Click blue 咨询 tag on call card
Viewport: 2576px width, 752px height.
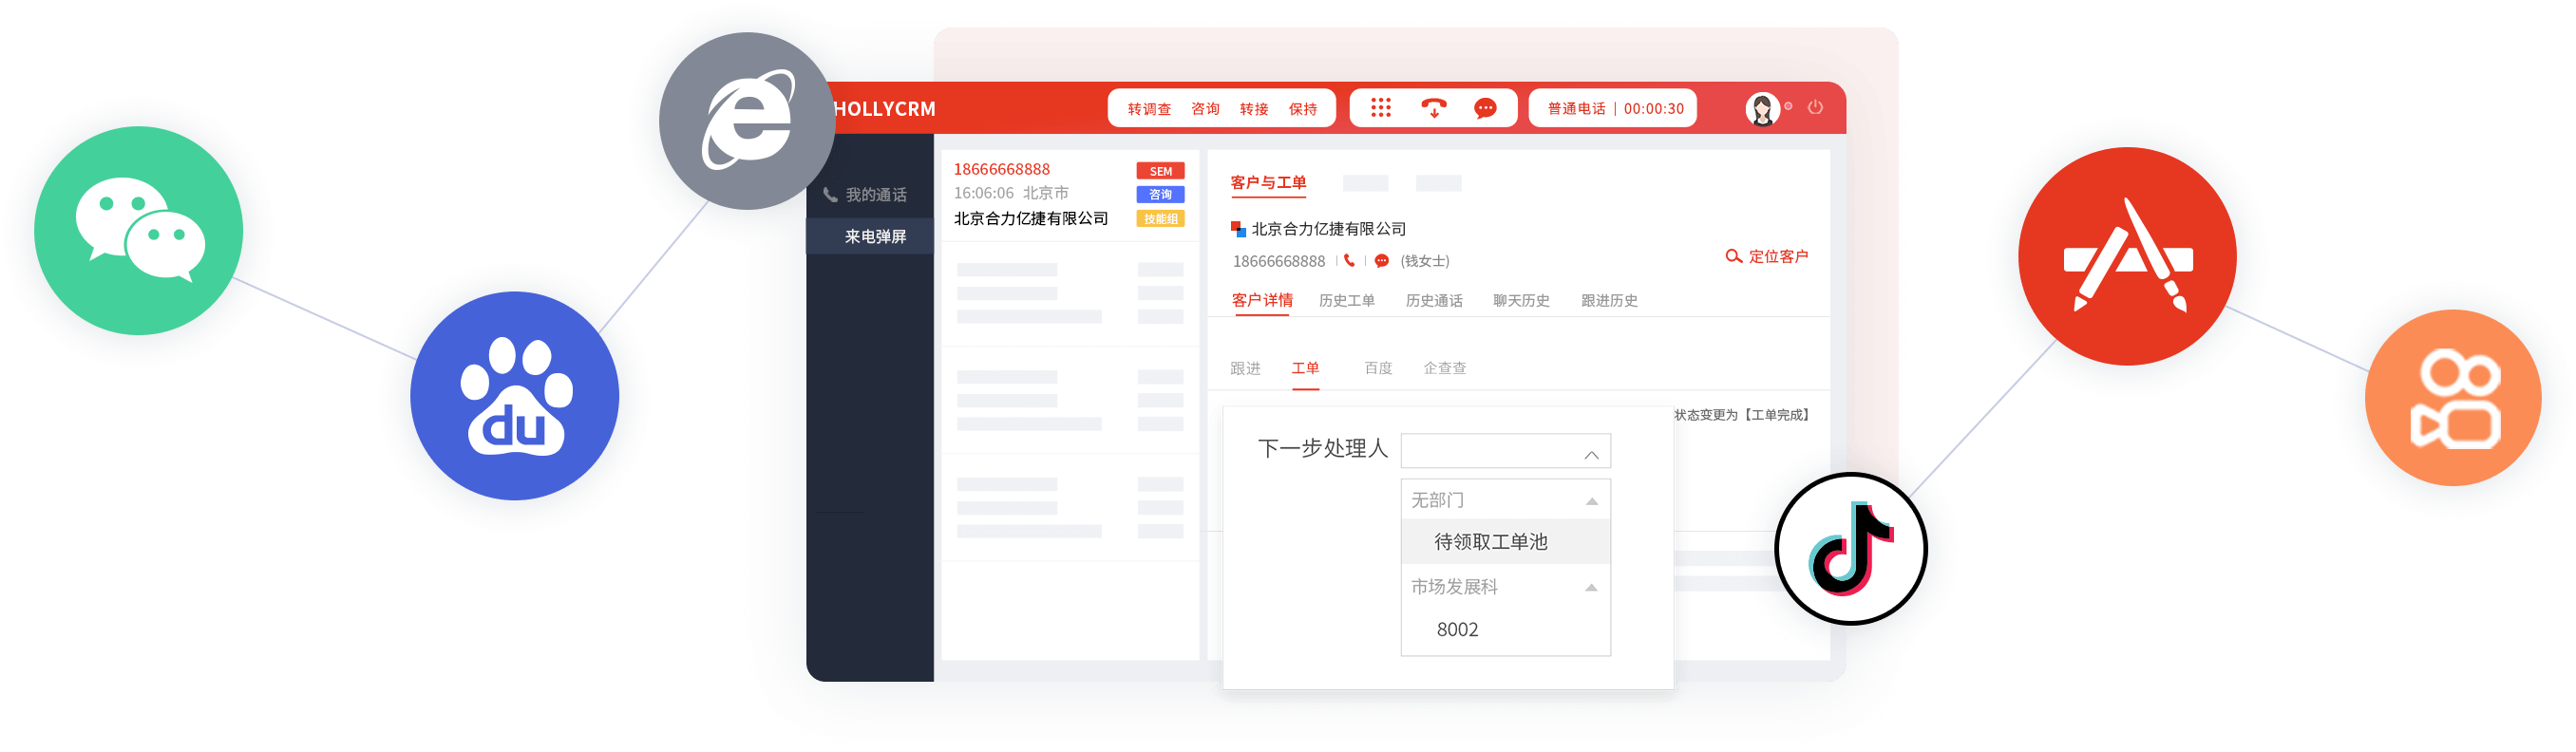coord(1160,195)
